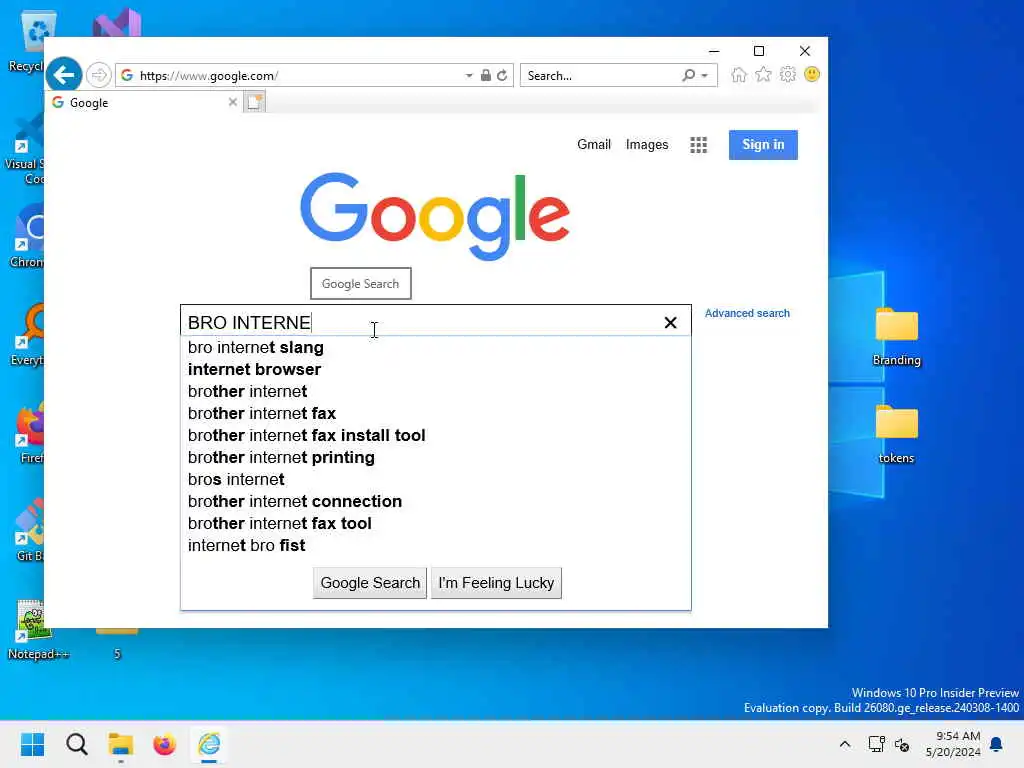Select the Branding folder on desktop
The width and height of the screenshot is (1024, 768).
point(896,337)
